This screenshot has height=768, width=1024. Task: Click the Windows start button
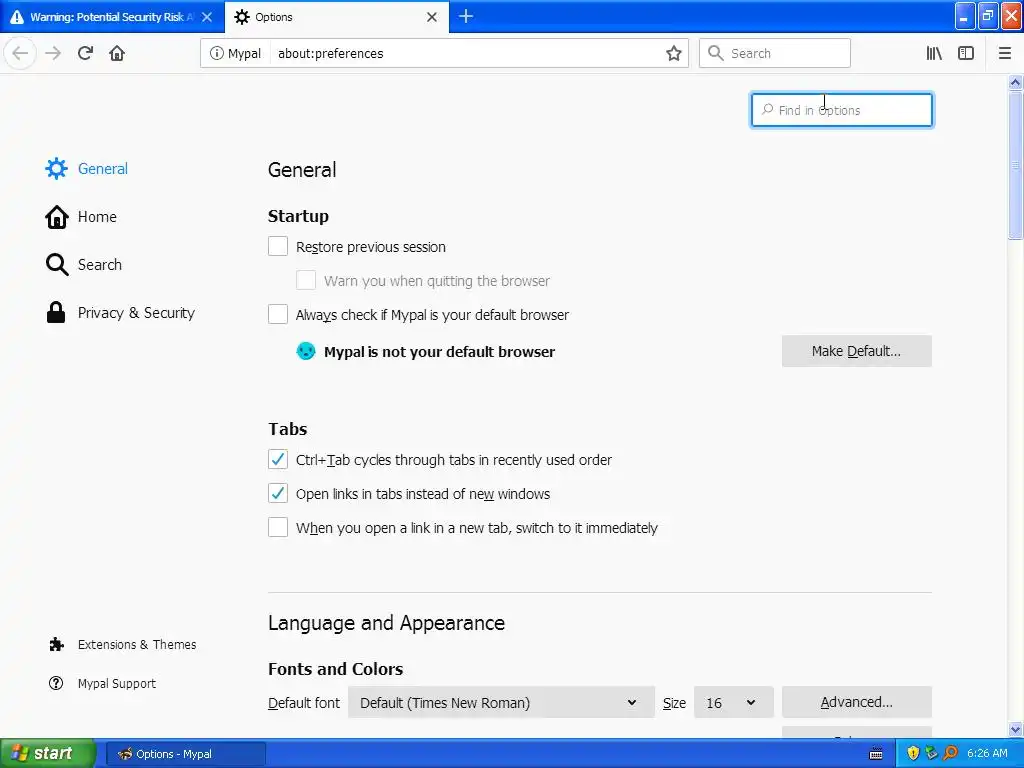(48, 753)
